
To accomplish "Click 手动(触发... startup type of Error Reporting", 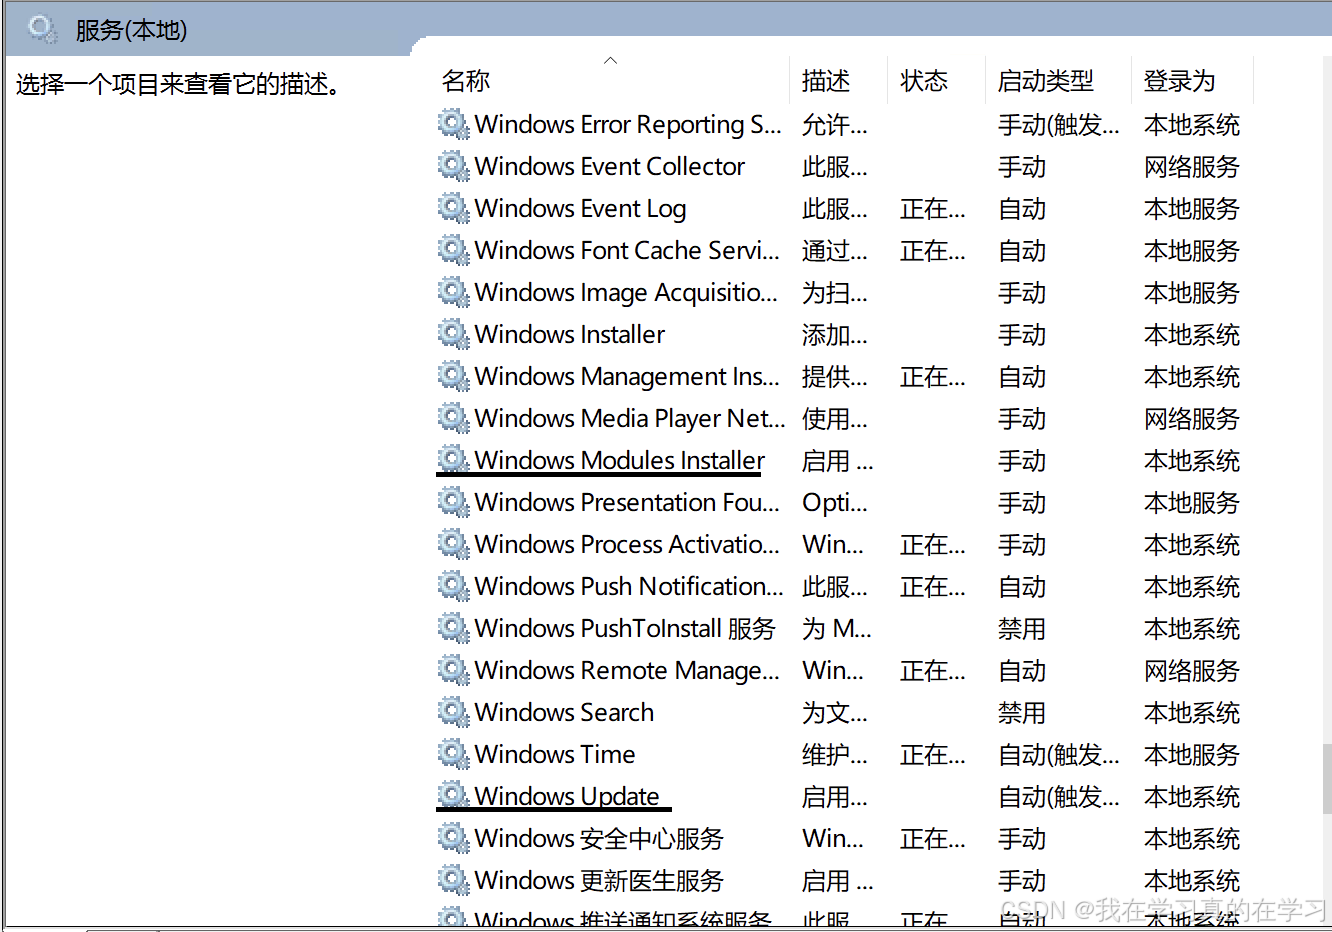I will [x=1059, y=124].
